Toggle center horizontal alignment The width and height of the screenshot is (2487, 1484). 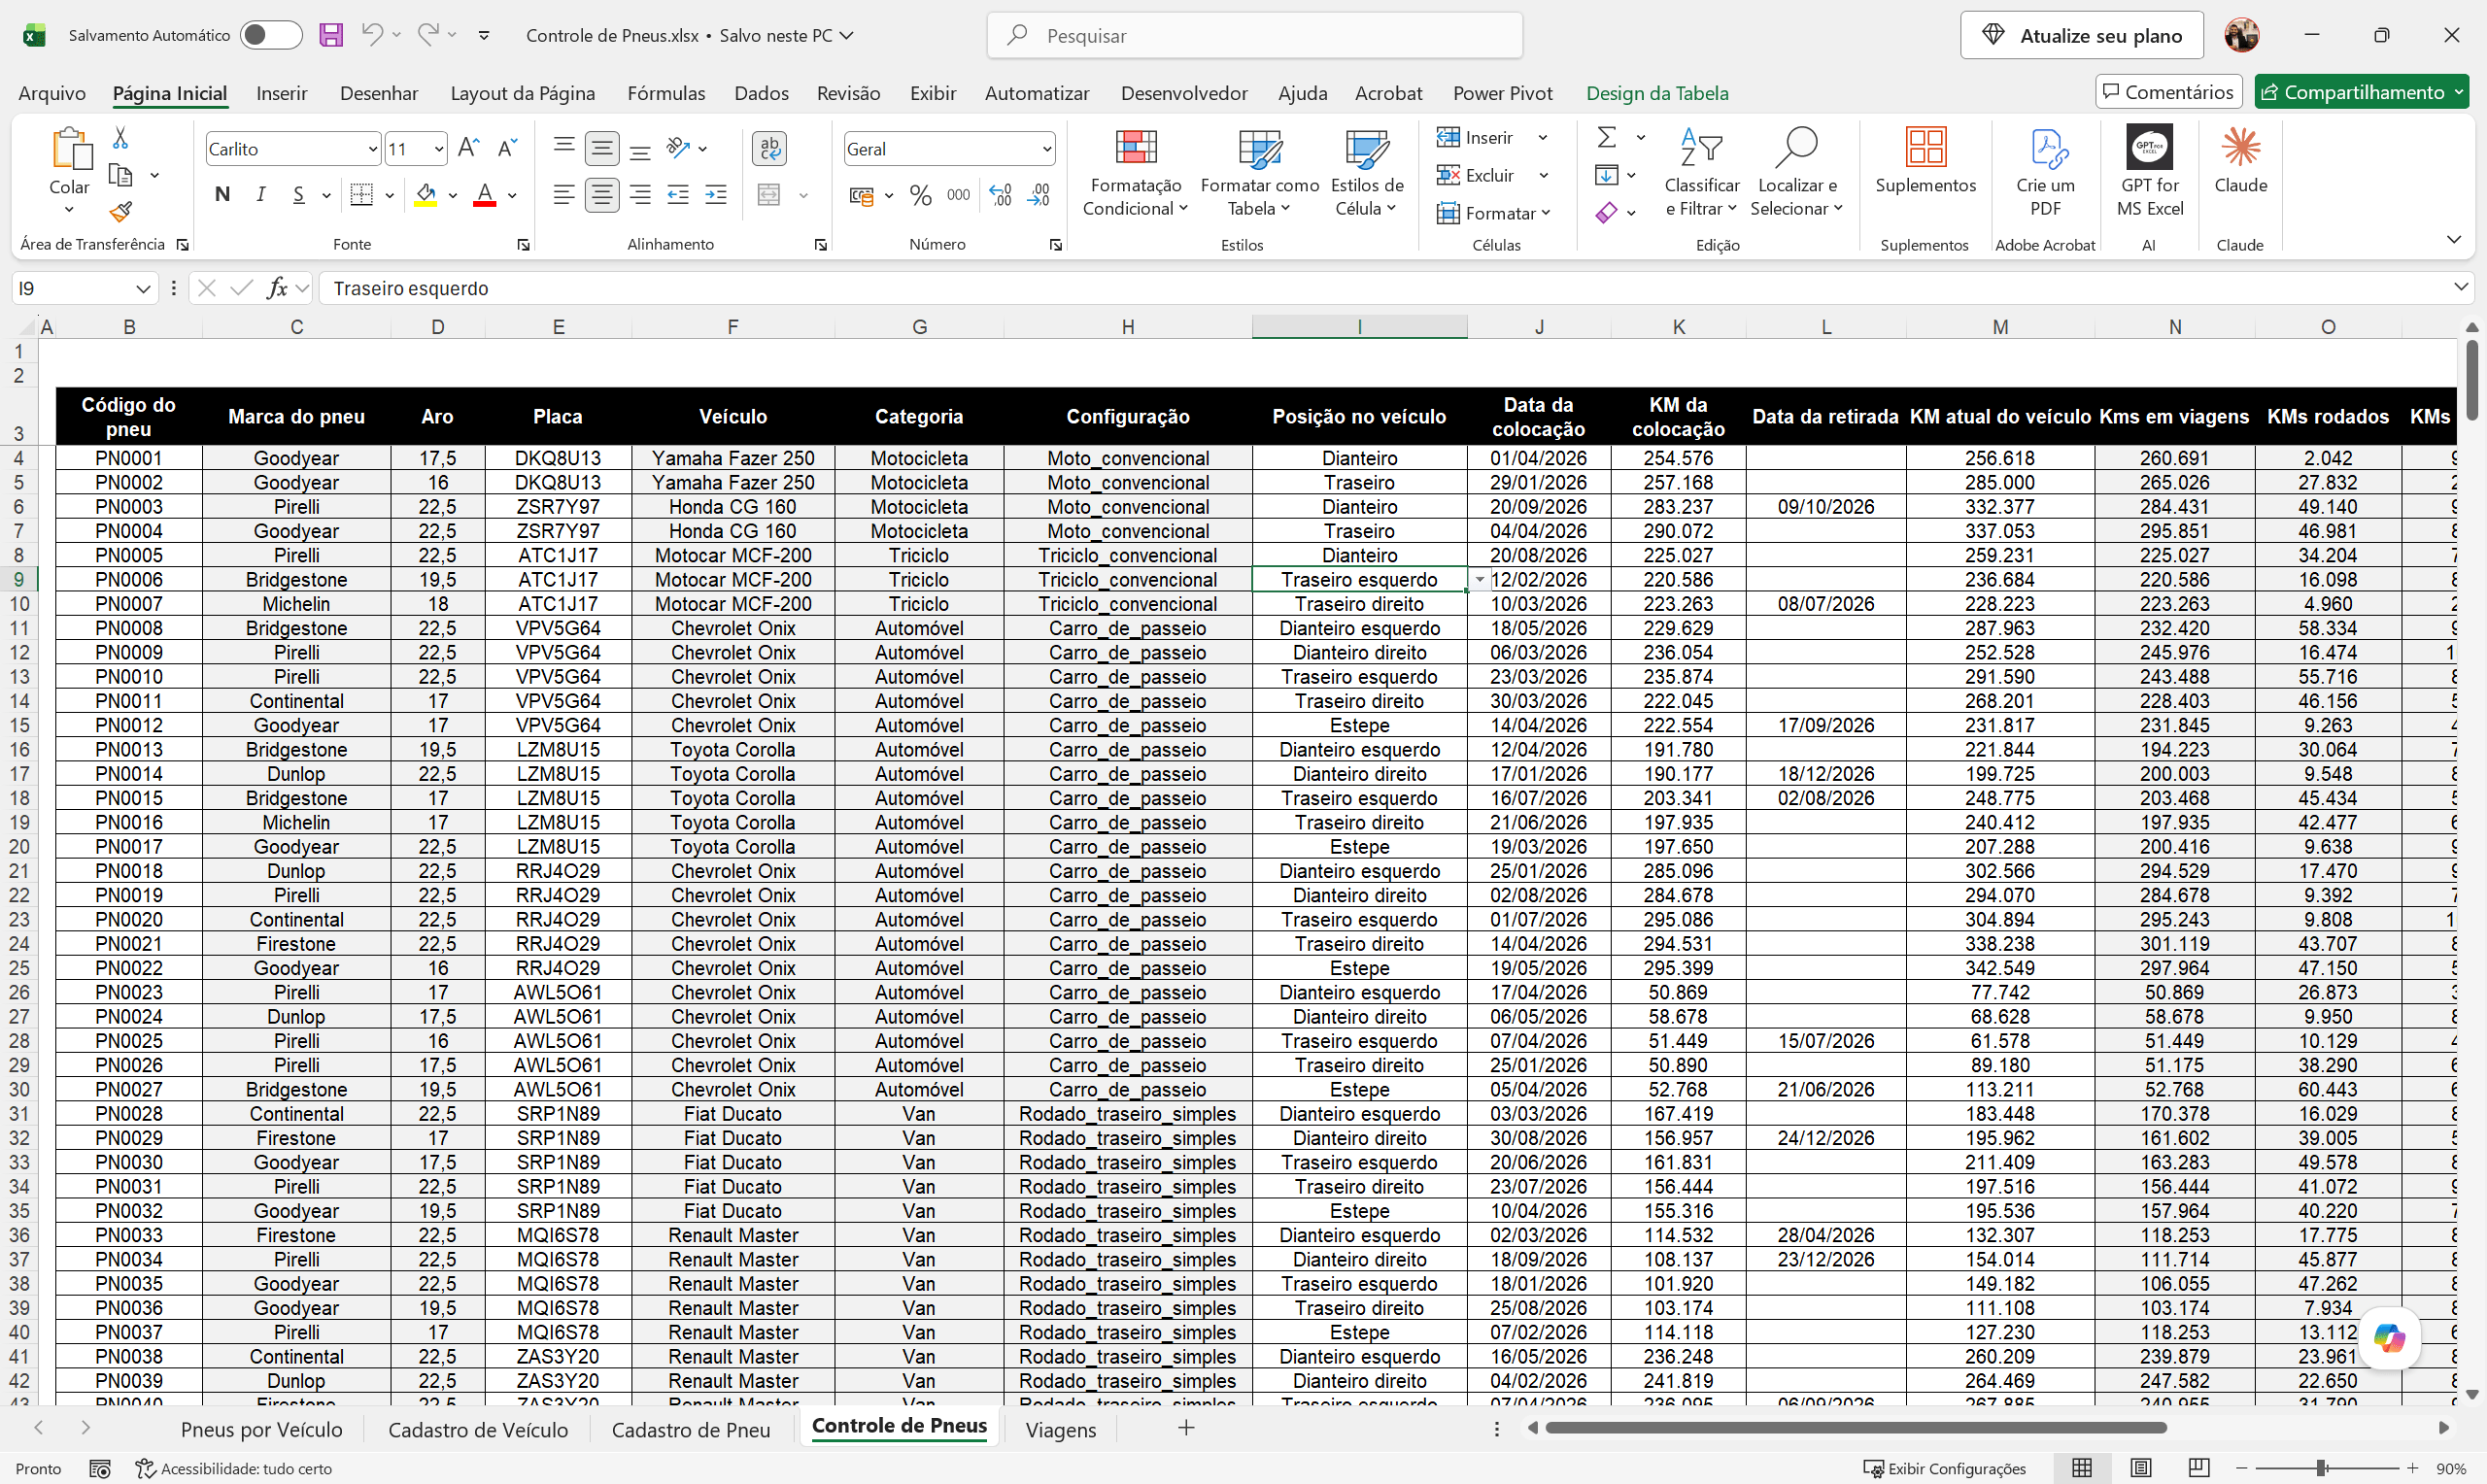point(602,195)
